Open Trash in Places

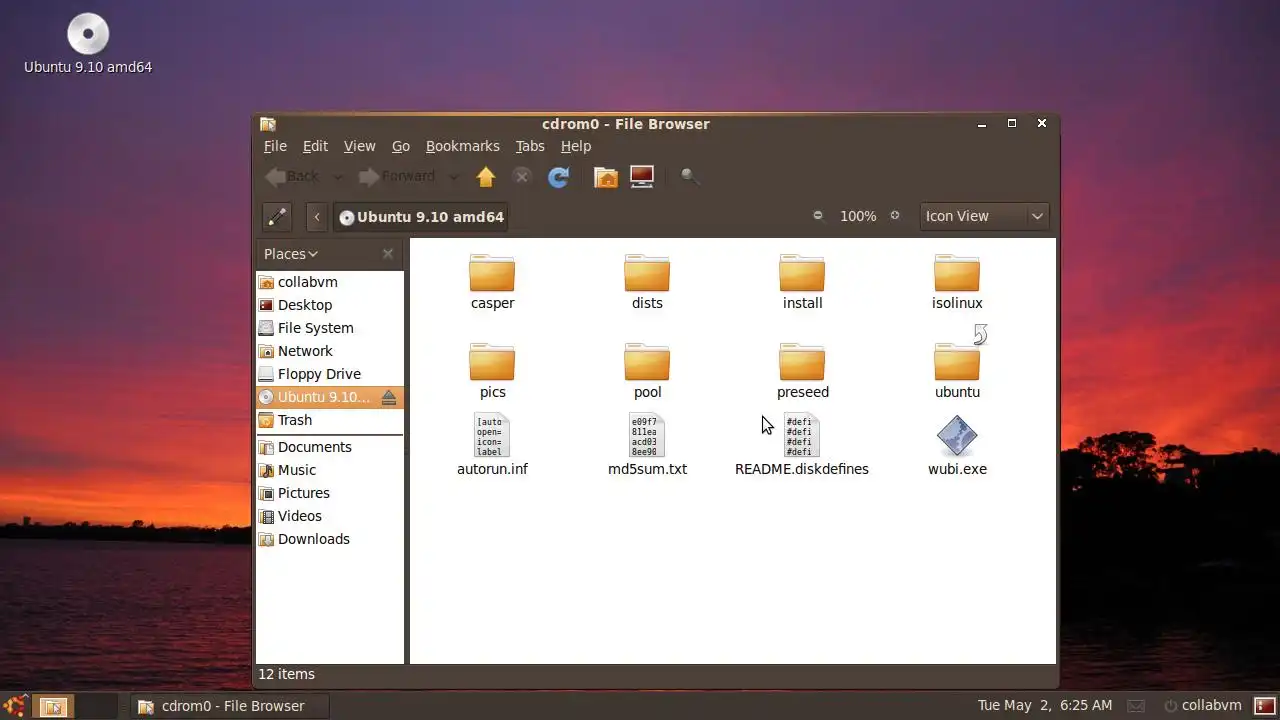pos(330,420)
